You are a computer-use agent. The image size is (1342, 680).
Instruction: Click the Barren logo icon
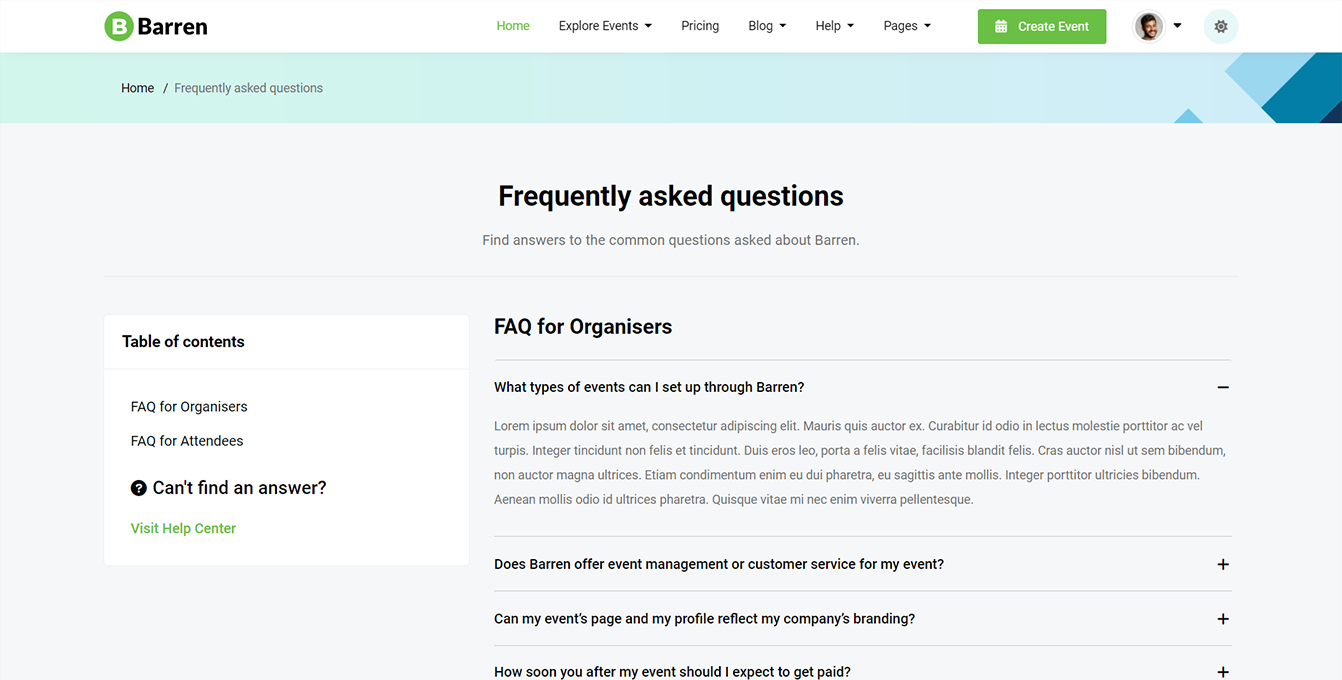pyautogui.click(x=119, y=27)
